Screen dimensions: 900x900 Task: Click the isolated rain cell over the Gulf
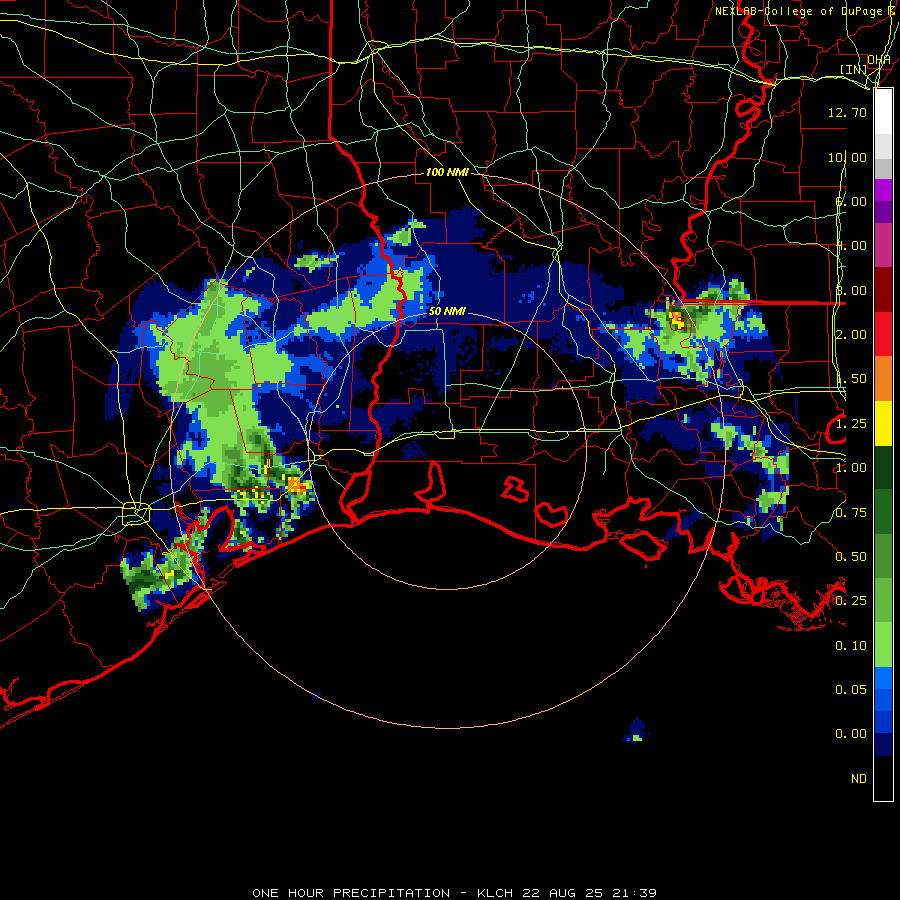click(635, 731)
